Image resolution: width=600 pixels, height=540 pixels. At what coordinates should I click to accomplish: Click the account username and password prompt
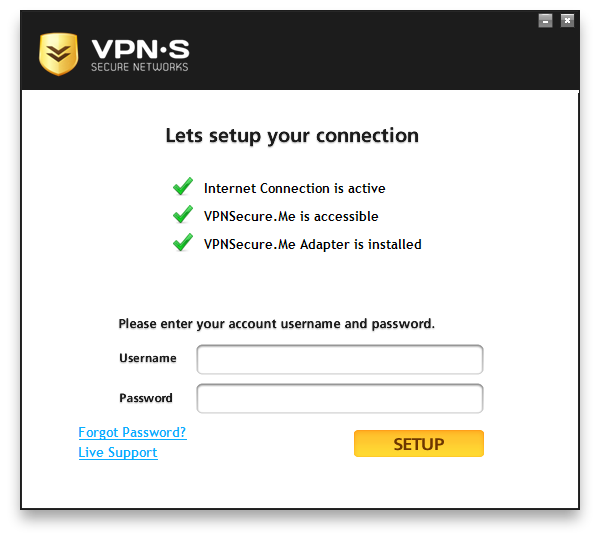click(277, 324)
